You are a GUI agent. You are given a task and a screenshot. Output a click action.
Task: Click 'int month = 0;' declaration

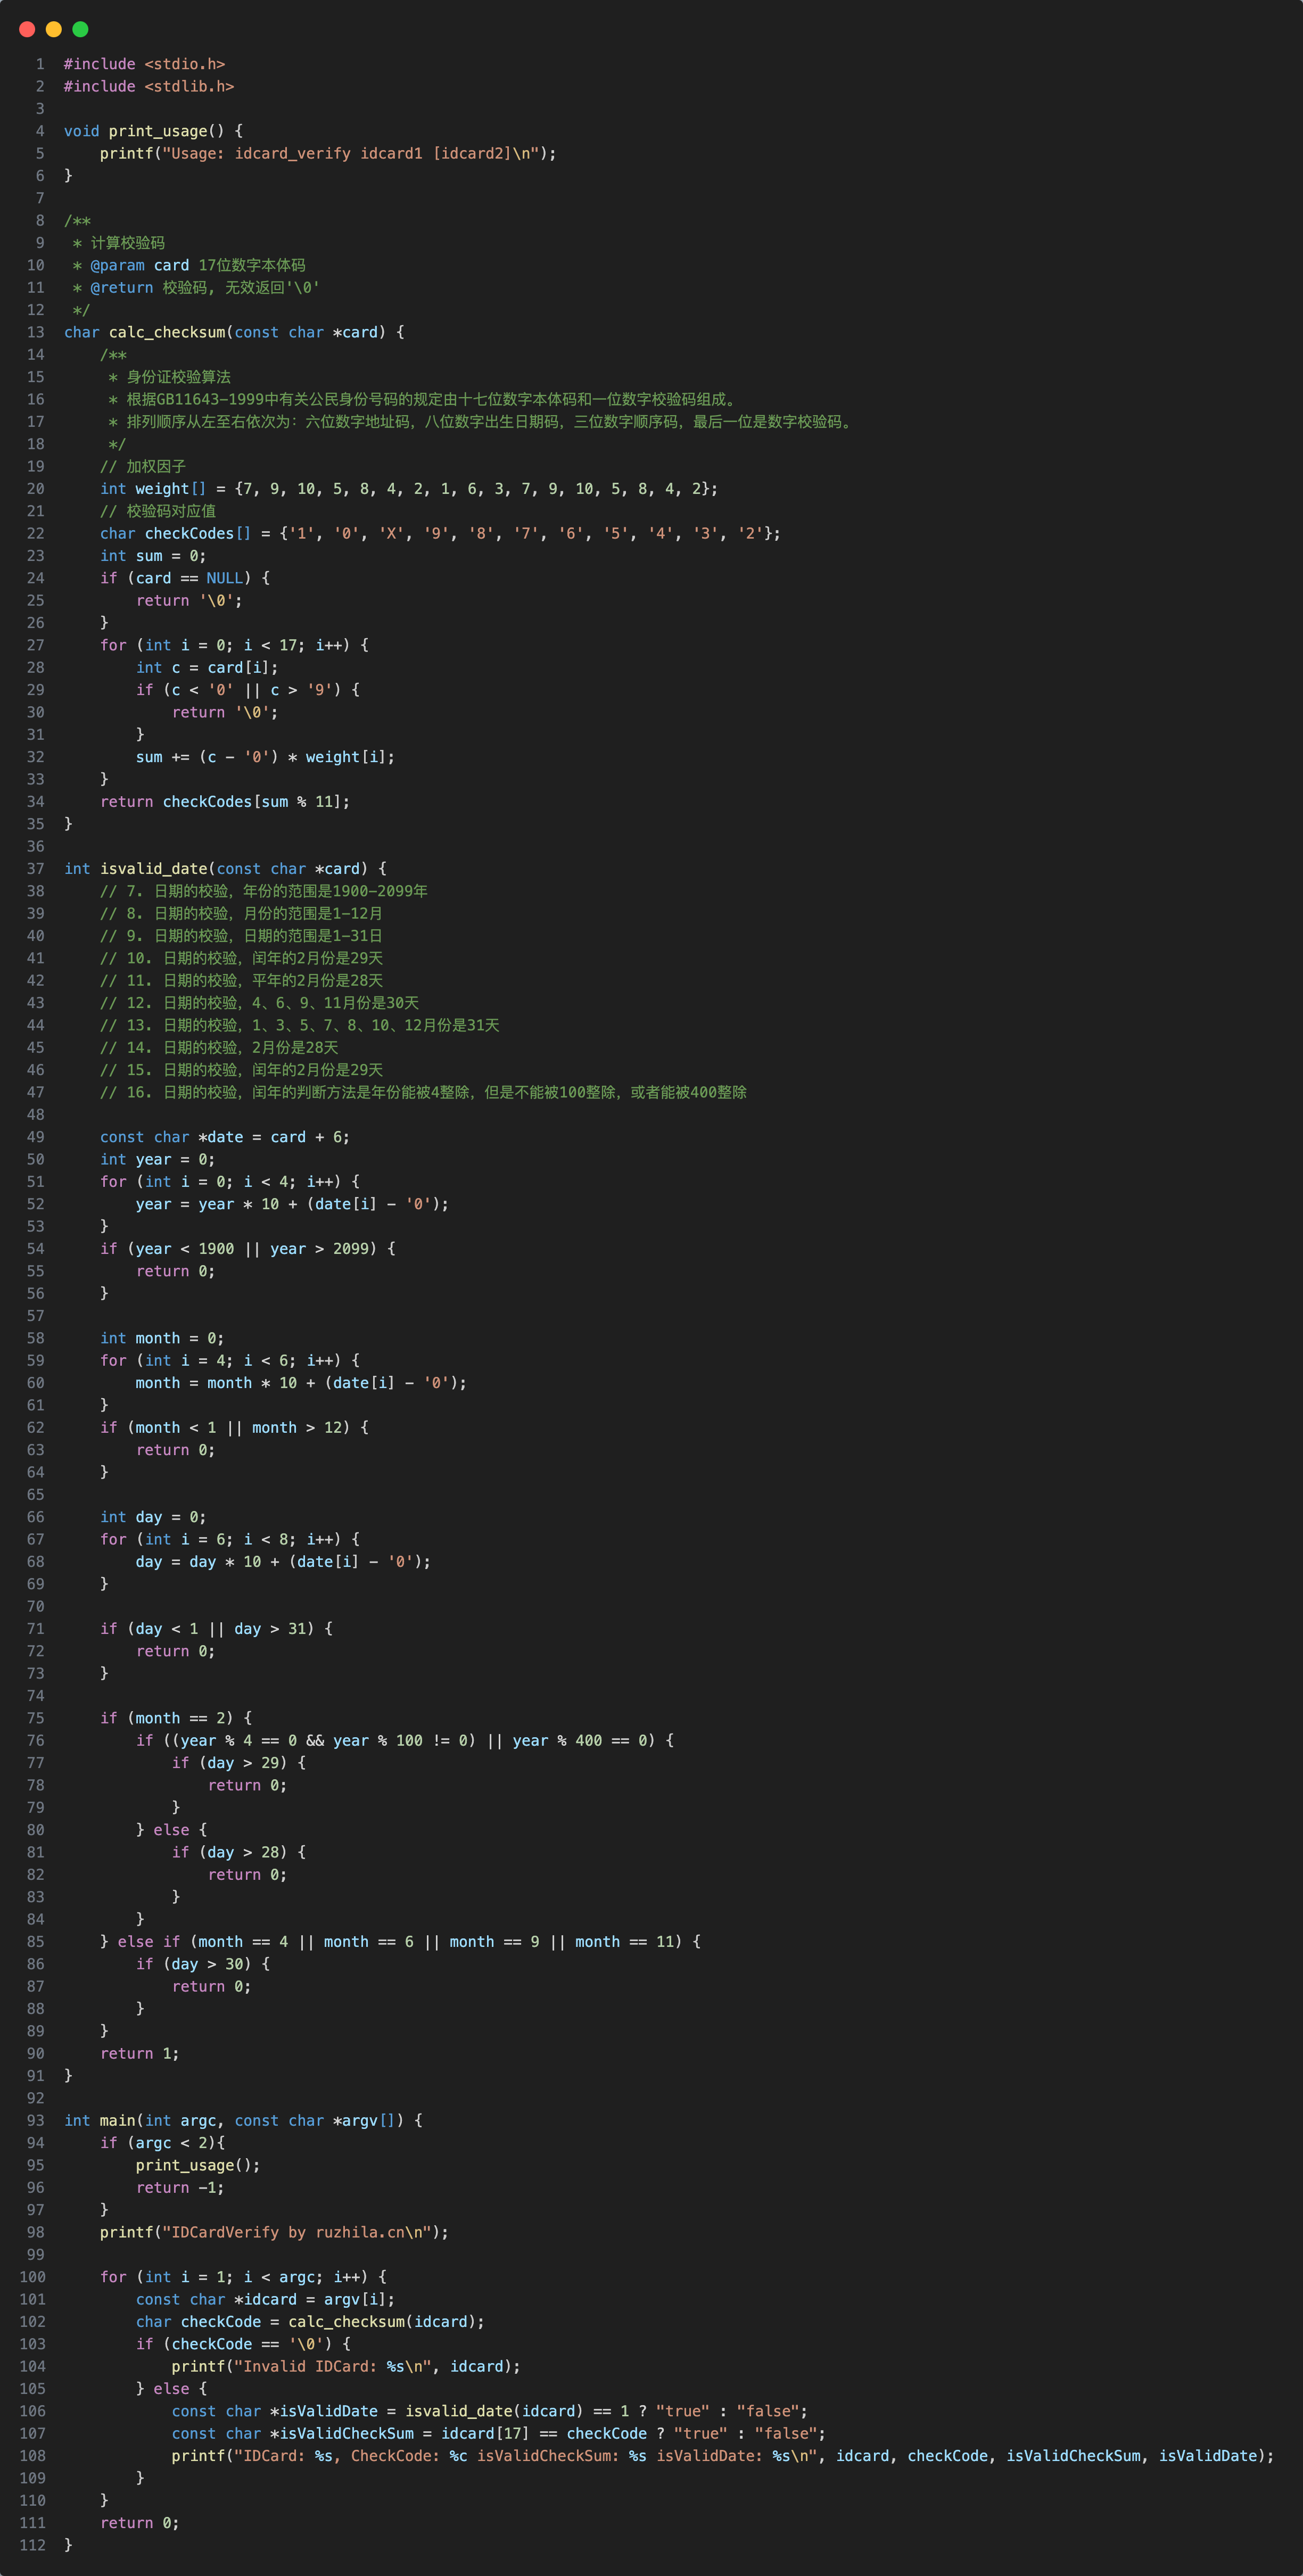click(162, 1338)
